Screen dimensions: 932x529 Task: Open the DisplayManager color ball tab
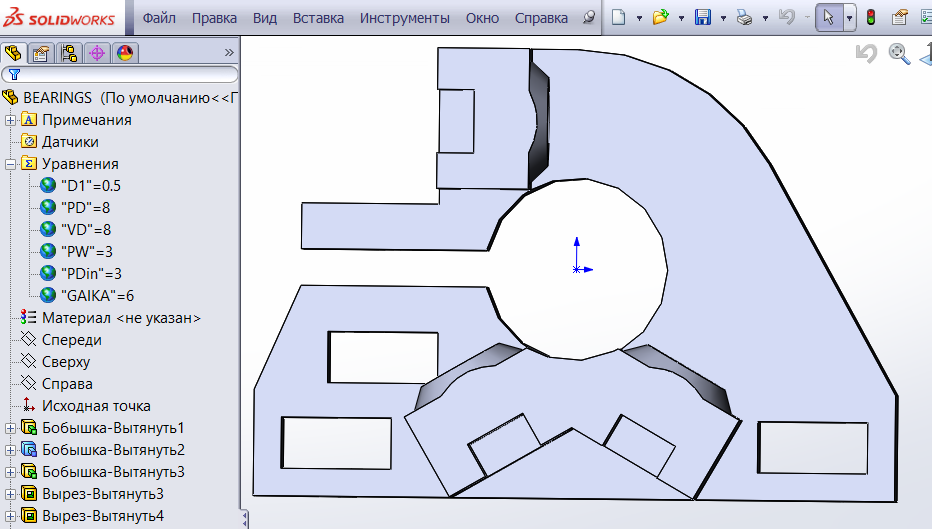click(125, 53)
